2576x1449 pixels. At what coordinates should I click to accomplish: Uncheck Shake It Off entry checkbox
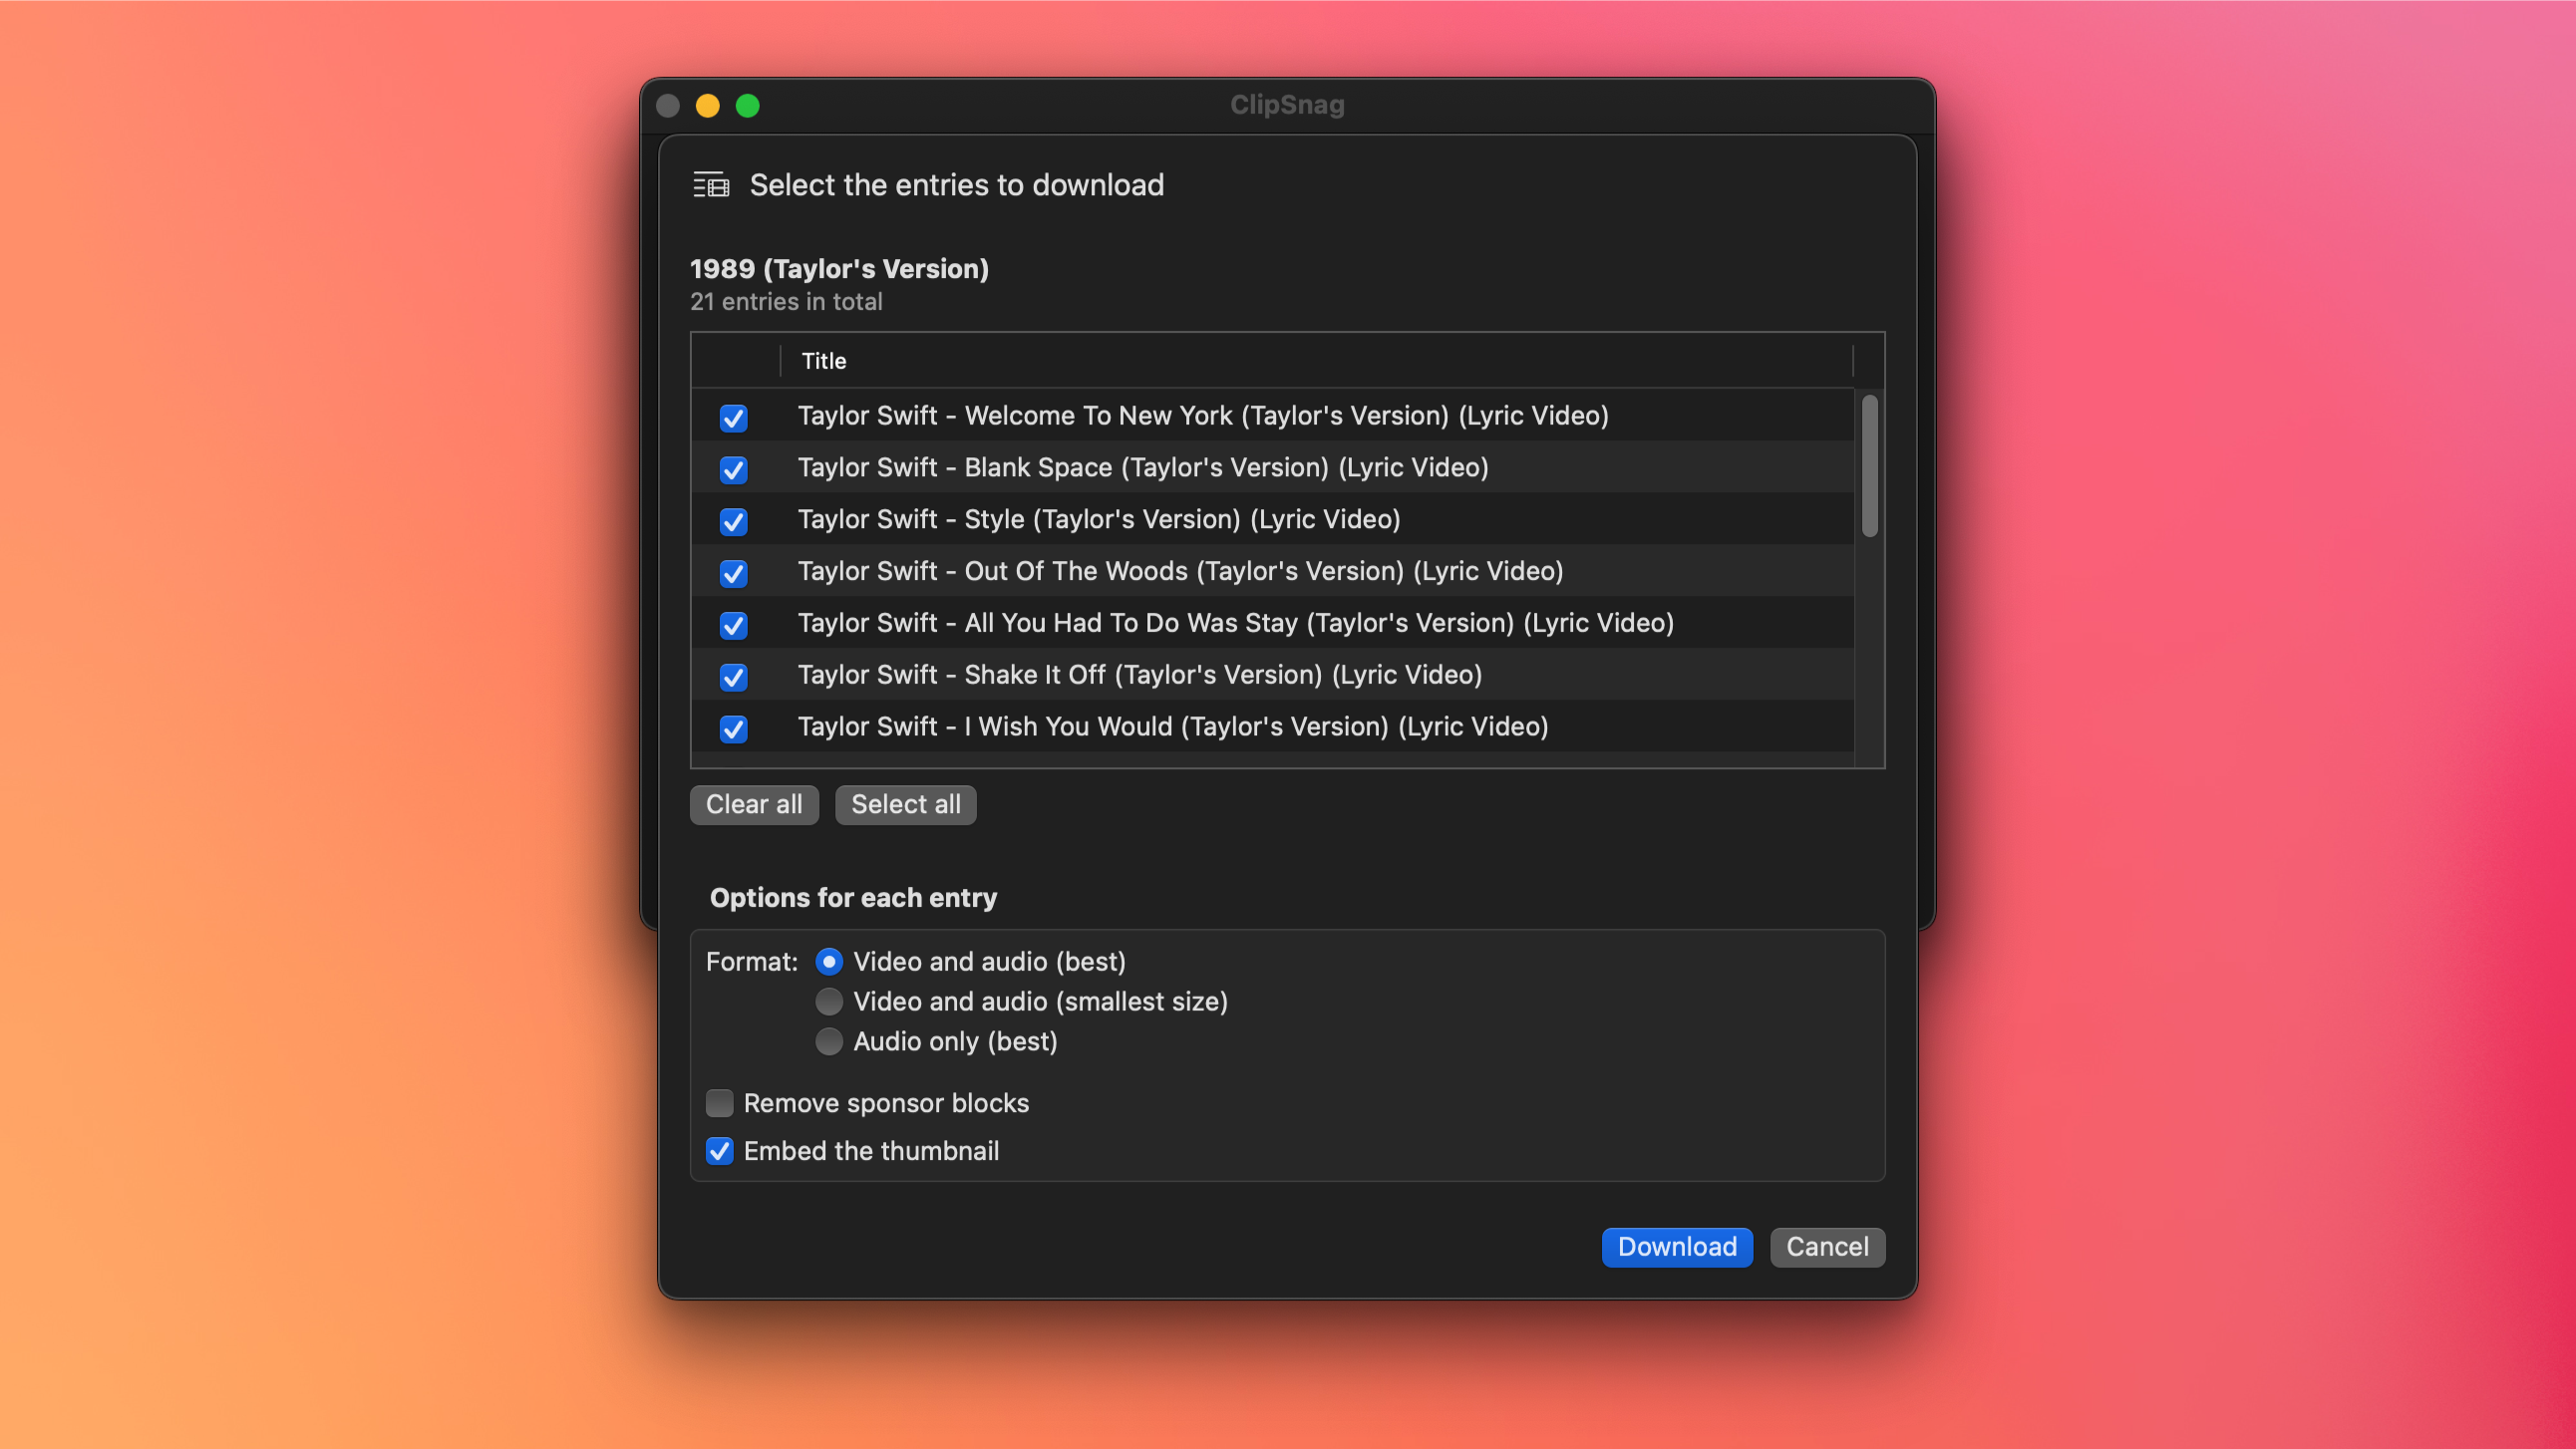tap(733, 677)
